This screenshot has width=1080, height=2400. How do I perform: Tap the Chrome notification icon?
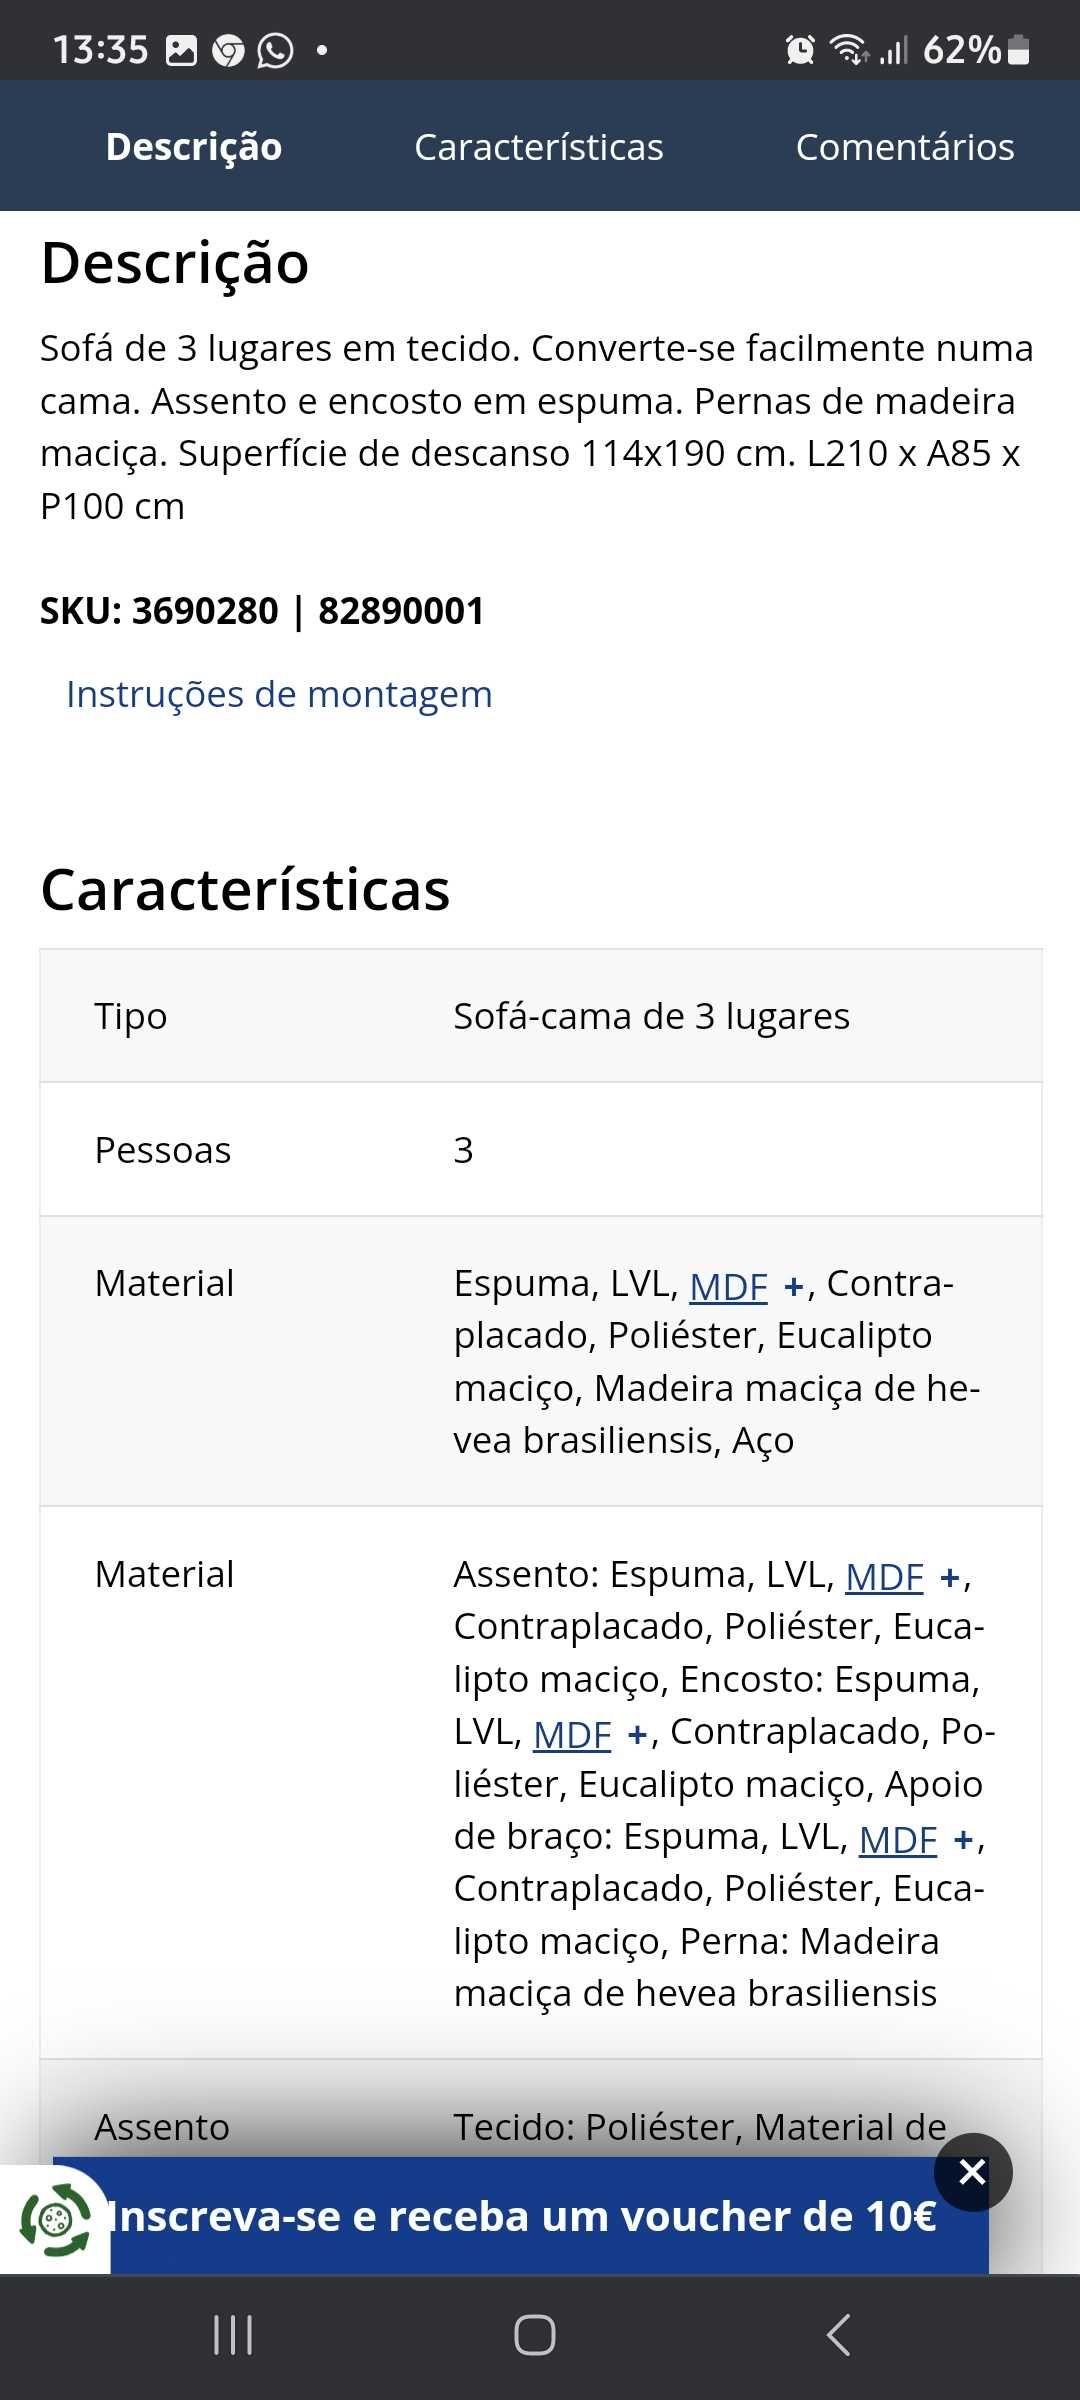[228, 50]
